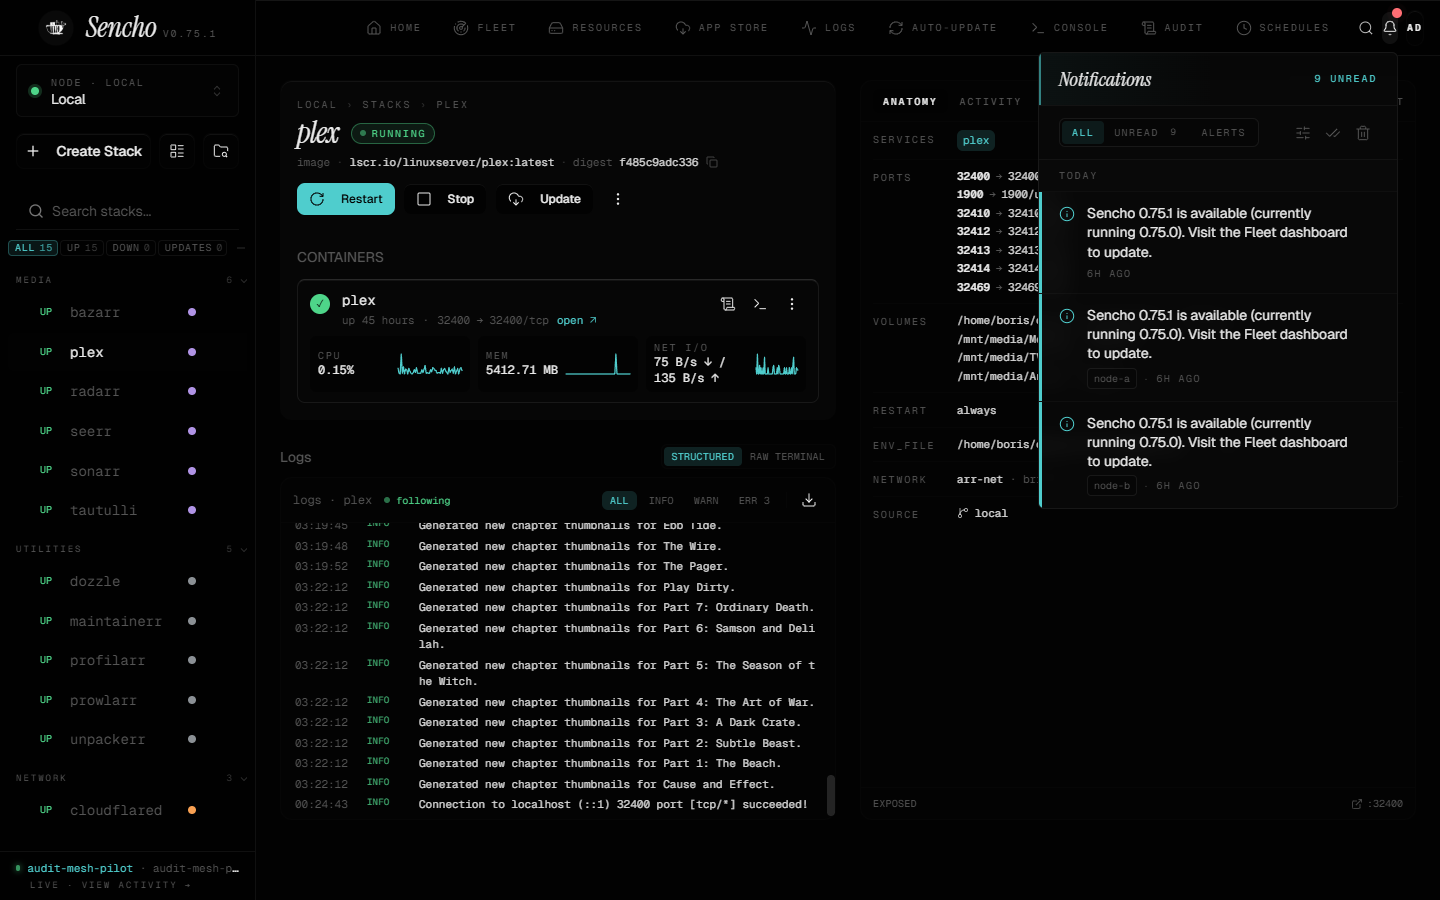This screenshot has height=900, width=1440.
Task: Click the folder browse icon beside Create Stack
Action: [221, 151]
